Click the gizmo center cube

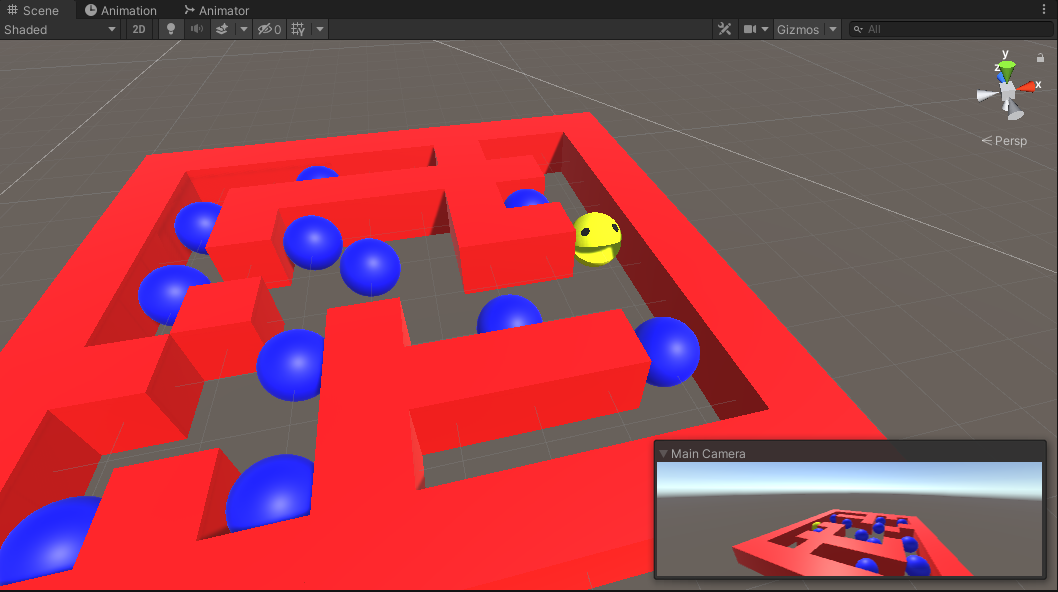(x=1007, y=91)
